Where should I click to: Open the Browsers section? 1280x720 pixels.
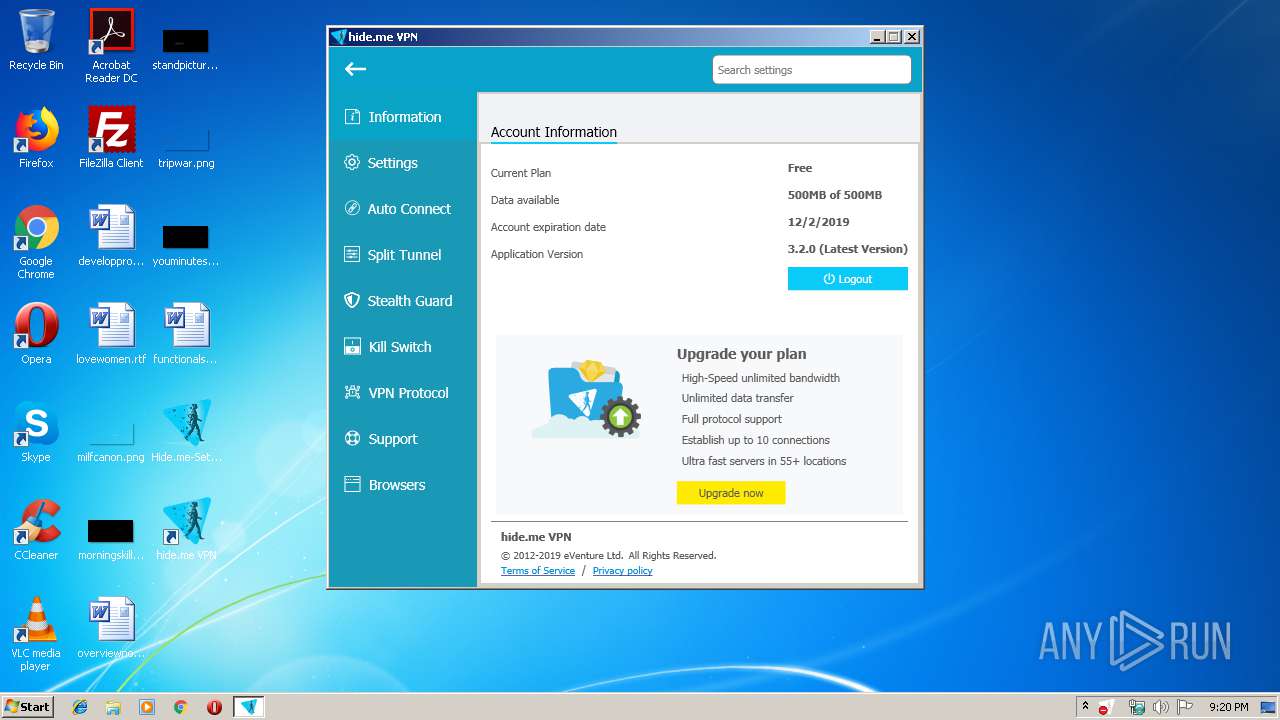403,485
